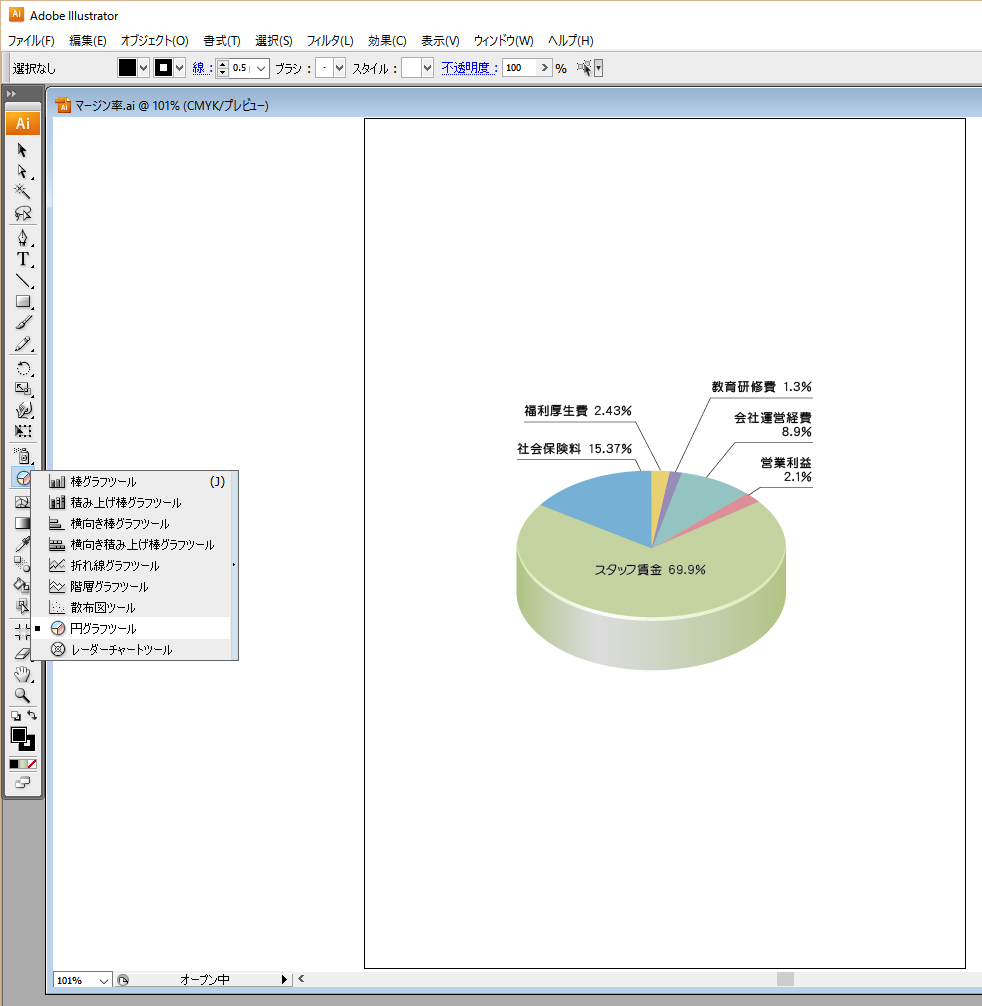This screenshot has height=1006, width=982.
Task: Pick the Type tool in toolbox
Action: pyautogui.click(x=22, y=258)
